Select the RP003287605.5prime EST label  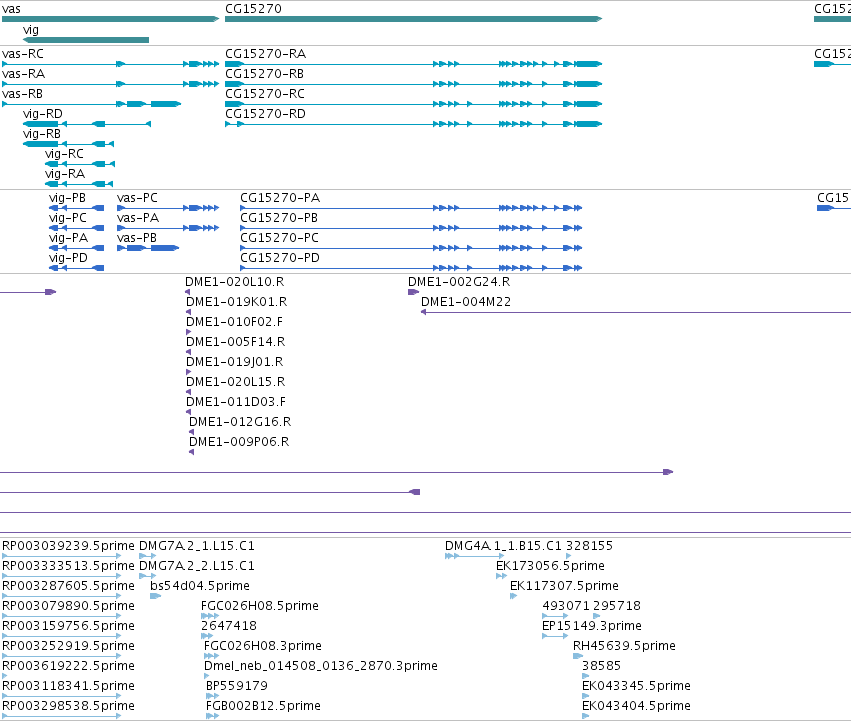pyautogui.click(x=68, y=586)
